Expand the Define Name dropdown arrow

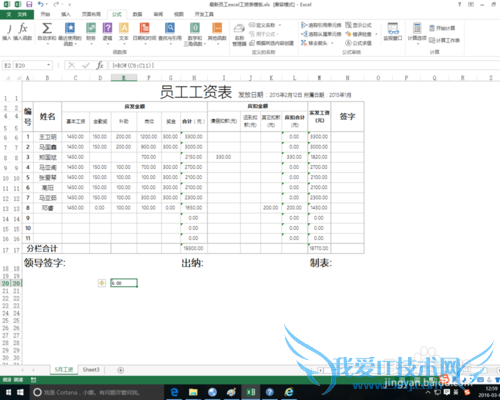coord(280,25)
